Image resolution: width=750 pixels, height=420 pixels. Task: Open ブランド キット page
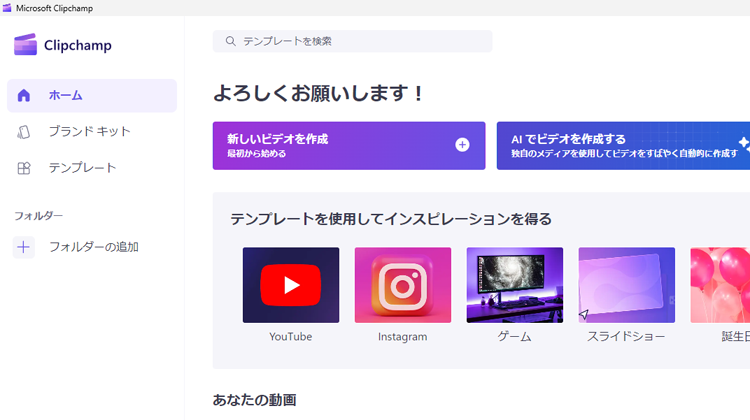point(92,132)
